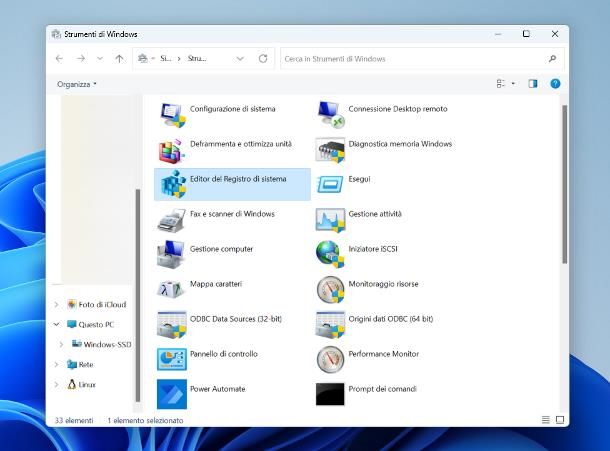Click the Si... breadcrumb segment
The width and height of the screenshot is (610, 451).
point(166,58)
